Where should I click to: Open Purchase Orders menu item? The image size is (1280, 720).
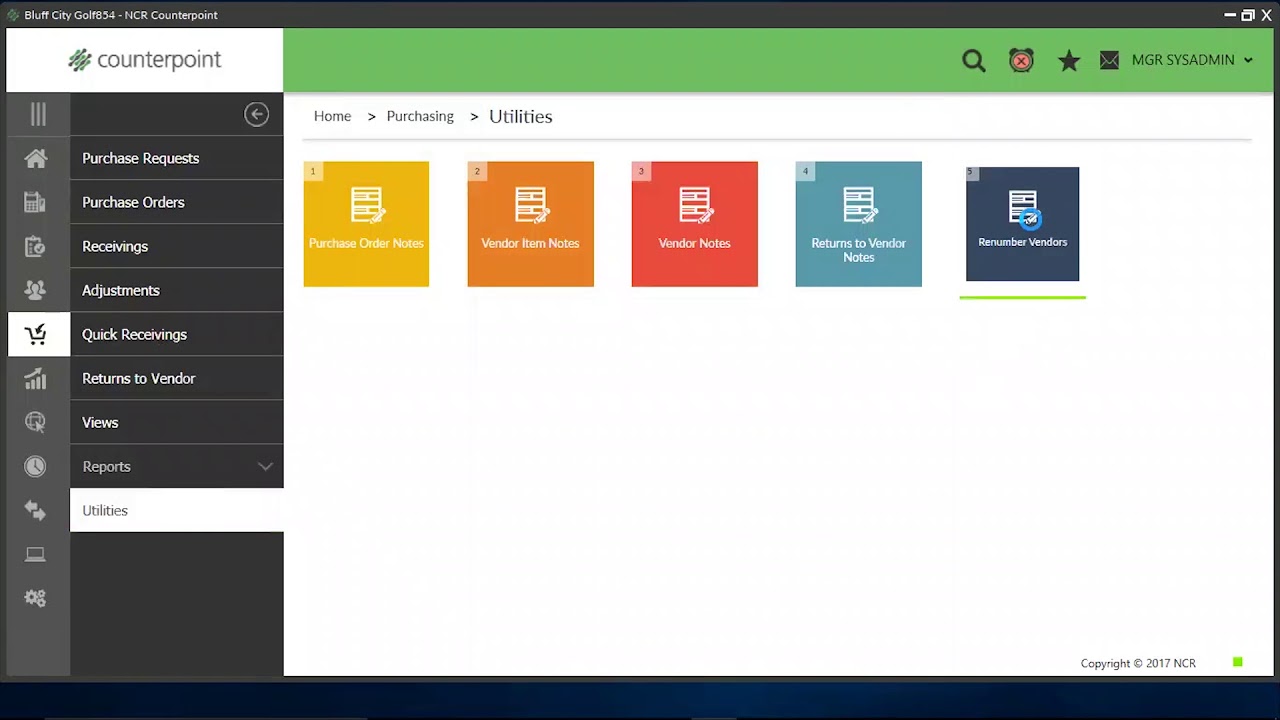pos(177,202)
